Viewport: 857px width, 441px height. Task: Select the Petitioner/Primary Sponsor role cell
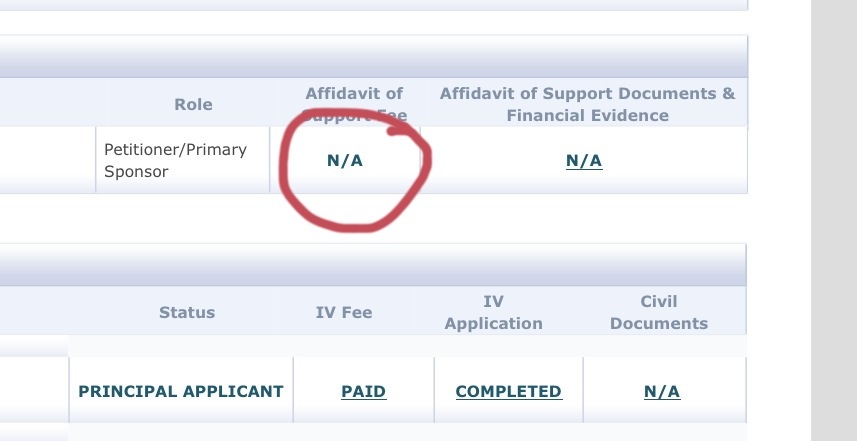point(183,160)
